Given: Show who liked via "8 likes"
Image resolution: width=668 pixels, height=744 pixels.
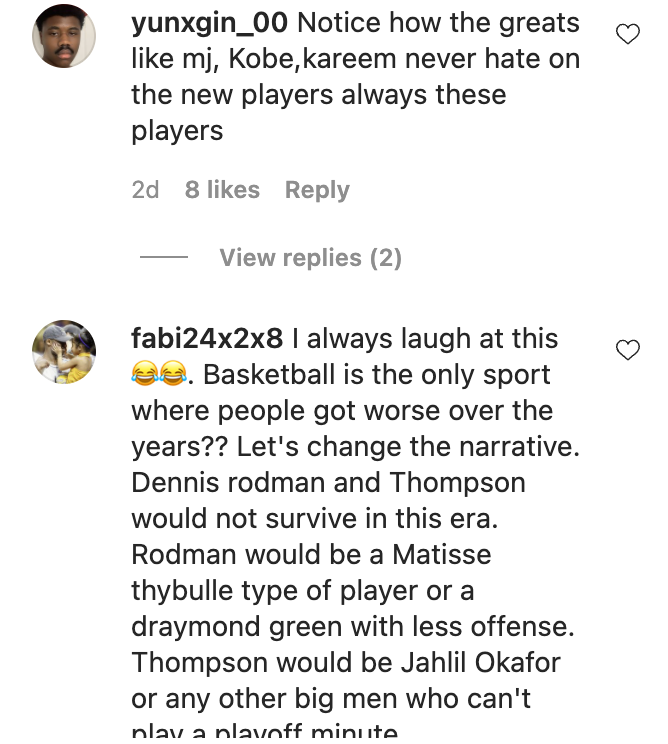Looking at the screenshot, I should pyautogui.click(x=222, y=190).
